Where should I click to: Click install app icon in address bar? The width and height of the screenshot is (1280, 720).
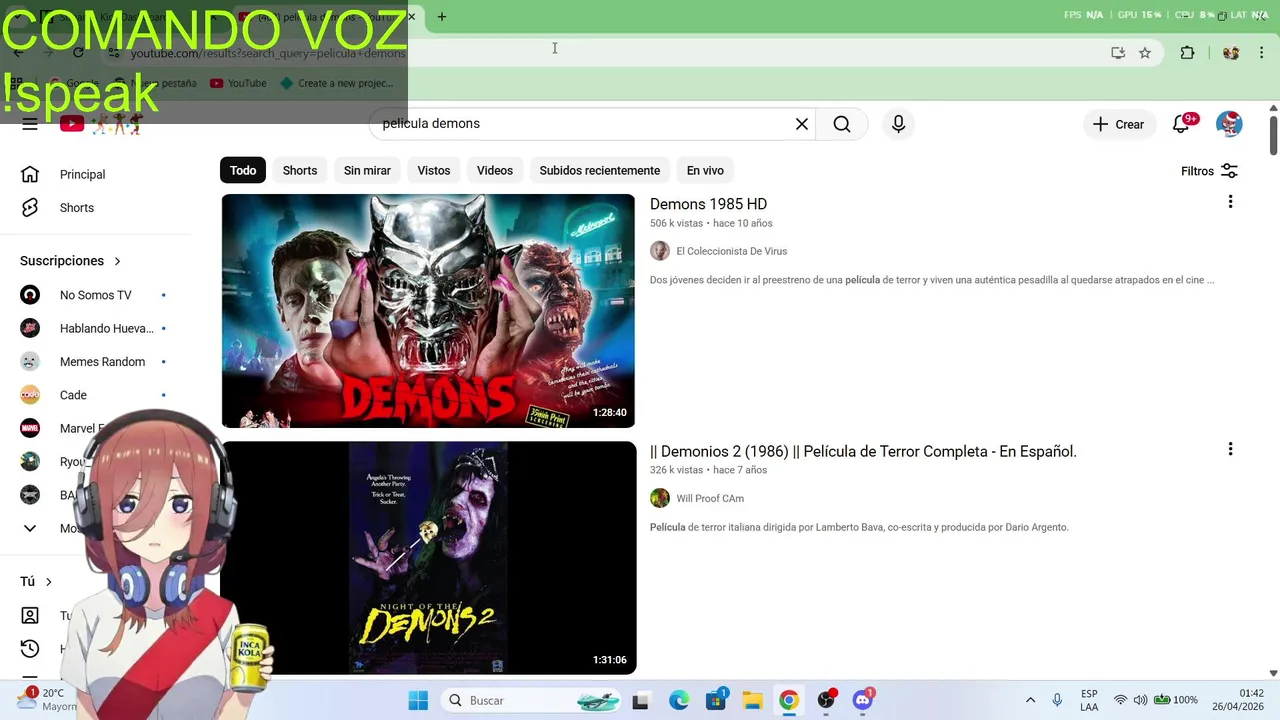coord(1118,53)
